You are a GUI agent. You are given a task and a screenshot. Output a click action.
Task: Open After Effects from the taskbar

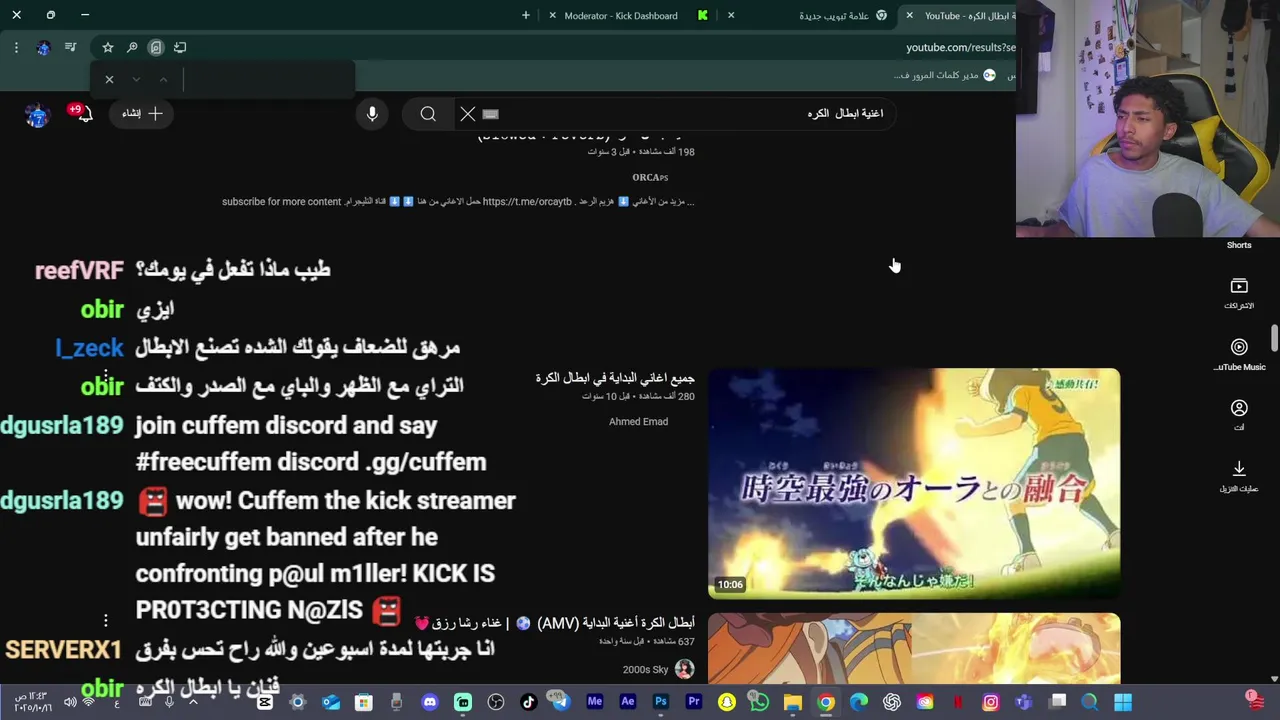627,702
